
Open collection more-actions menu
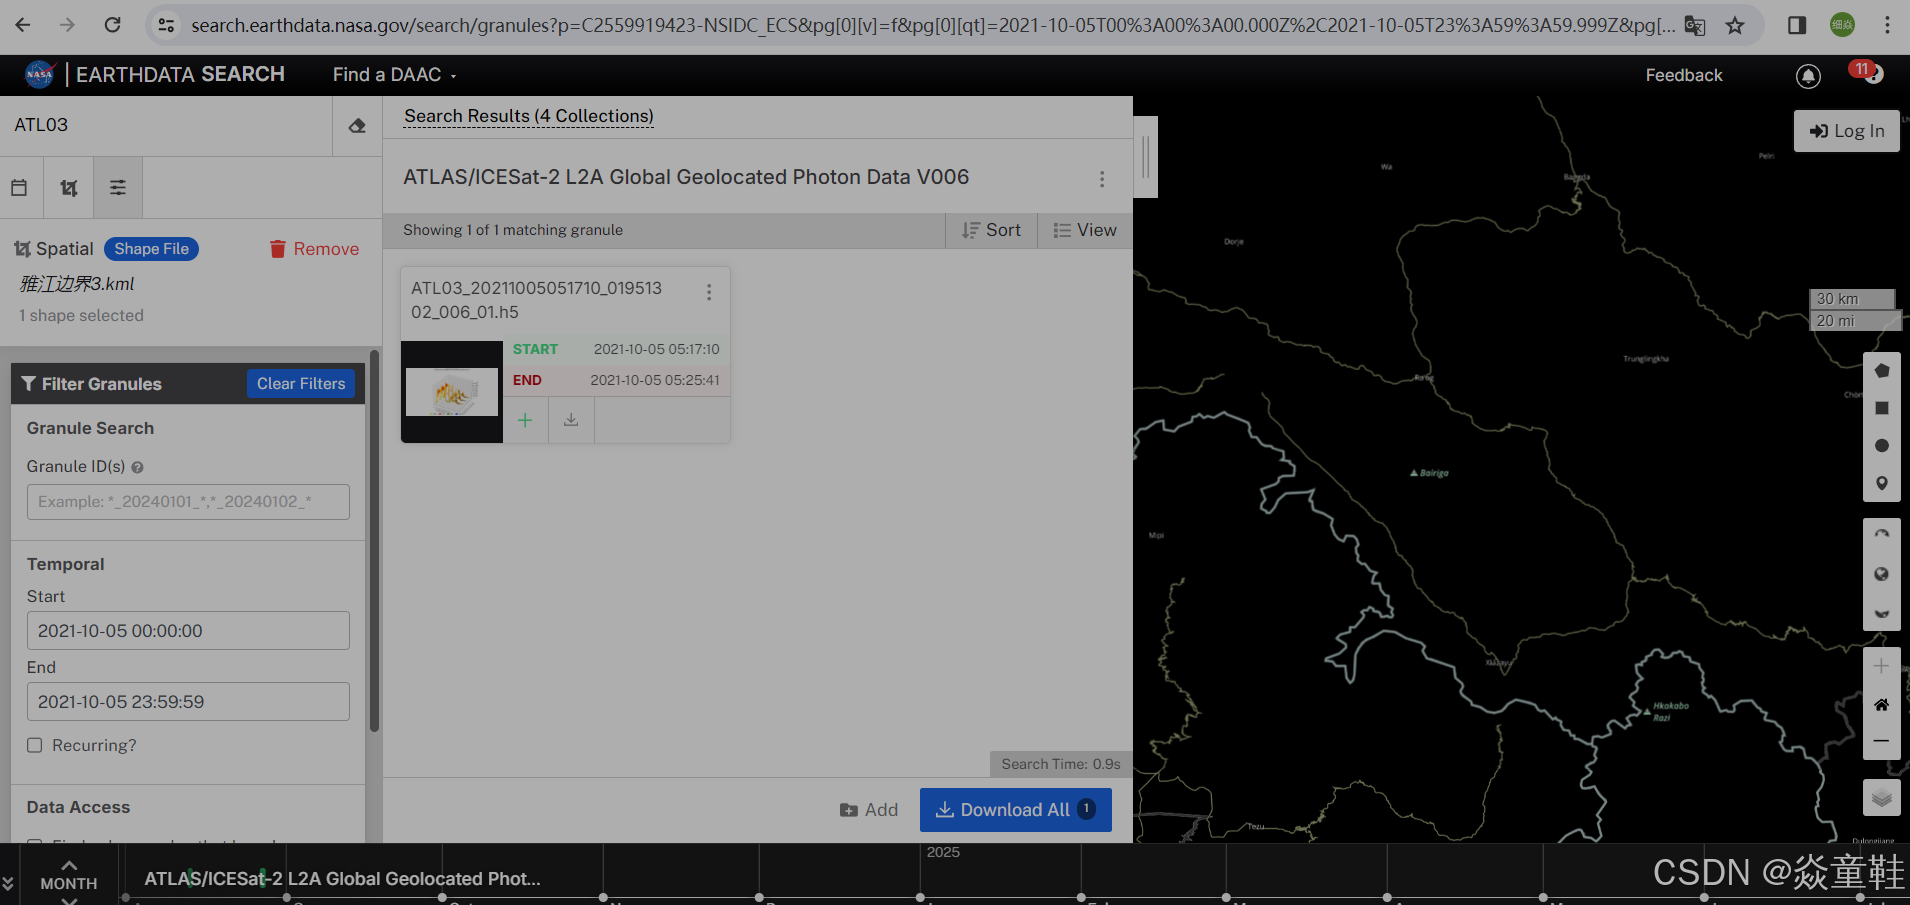[1102, 178]
